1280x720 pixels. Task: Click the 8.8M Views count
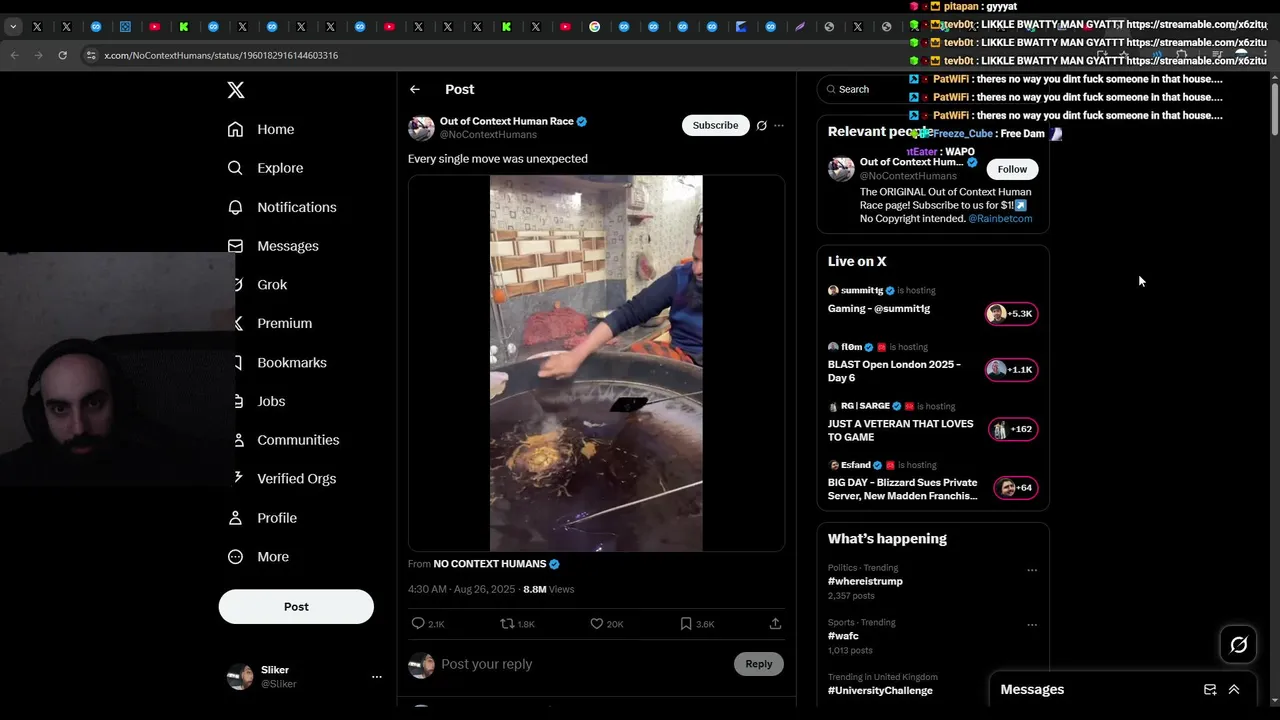coord(548,589)
